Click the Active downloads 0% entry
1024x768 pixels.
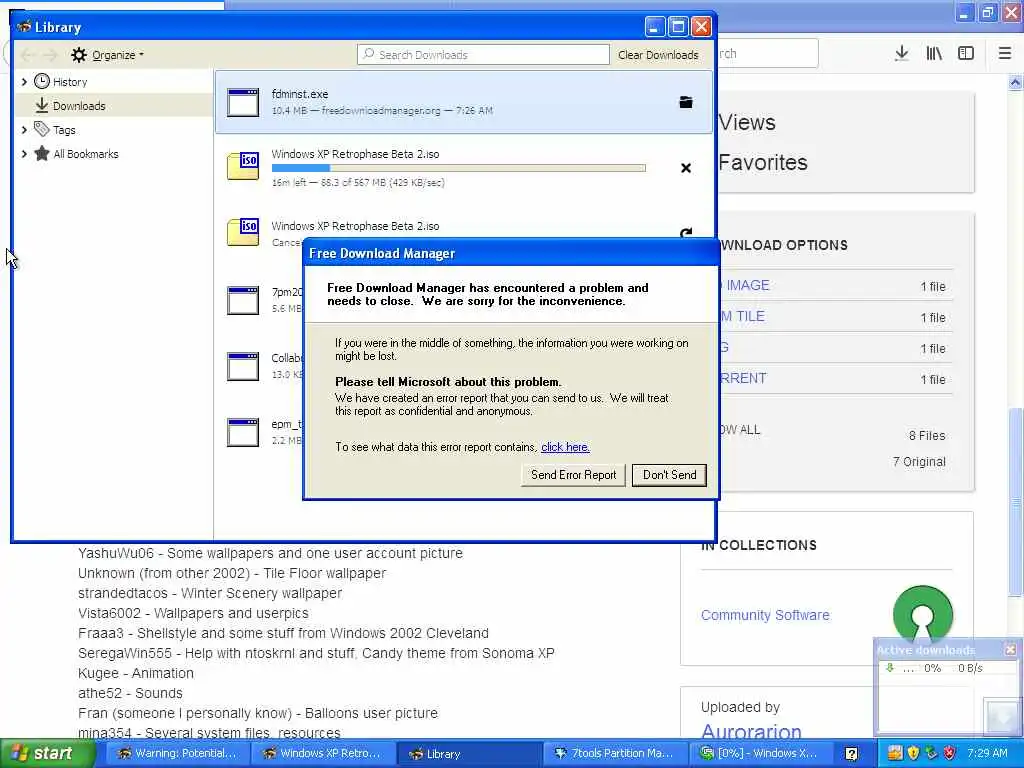click(934, 668)
